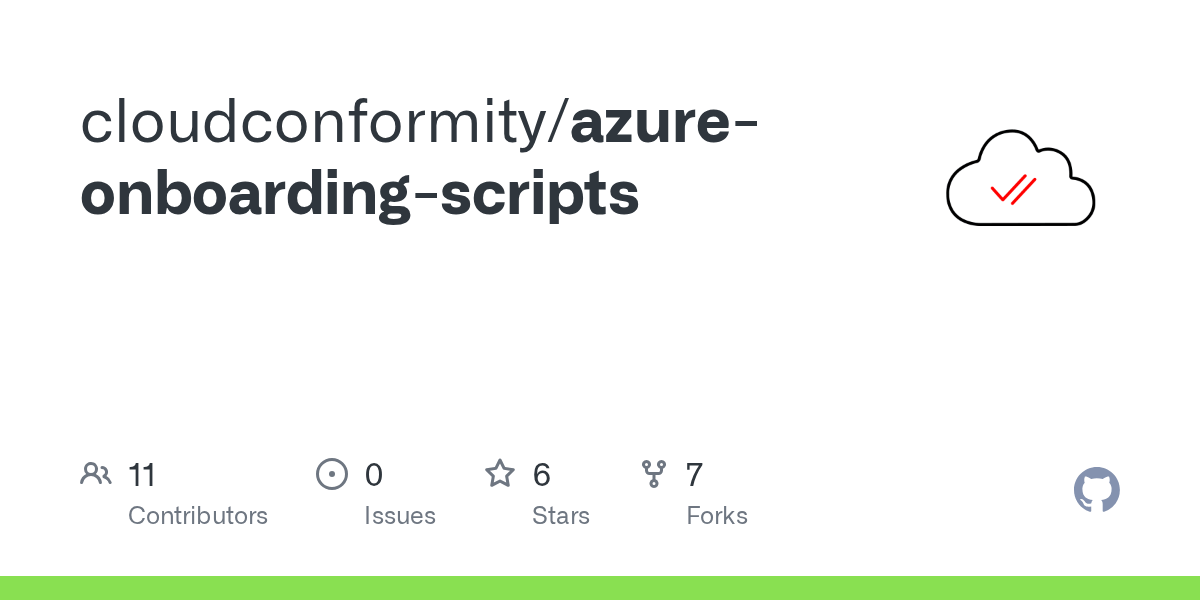Image resolution: width=1200 pixels, height=600 pixels.
Task: Open the GitHub Octocat logo
Action: [x=1097, y=490]
